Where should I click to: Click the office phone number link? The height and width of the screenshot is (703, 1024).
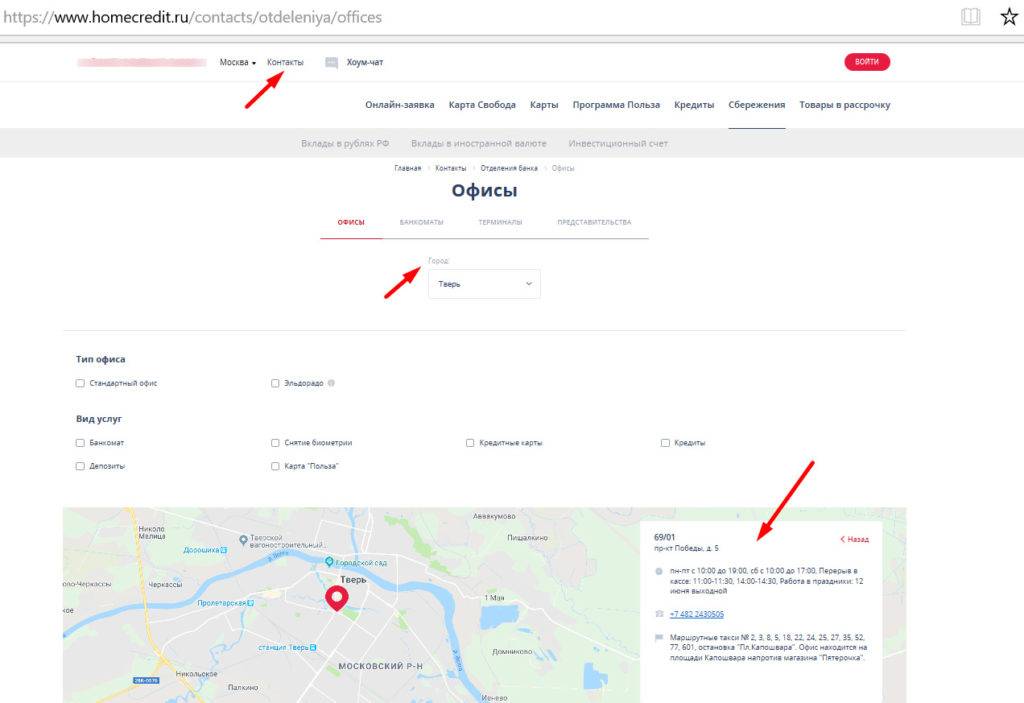[698, 614]
